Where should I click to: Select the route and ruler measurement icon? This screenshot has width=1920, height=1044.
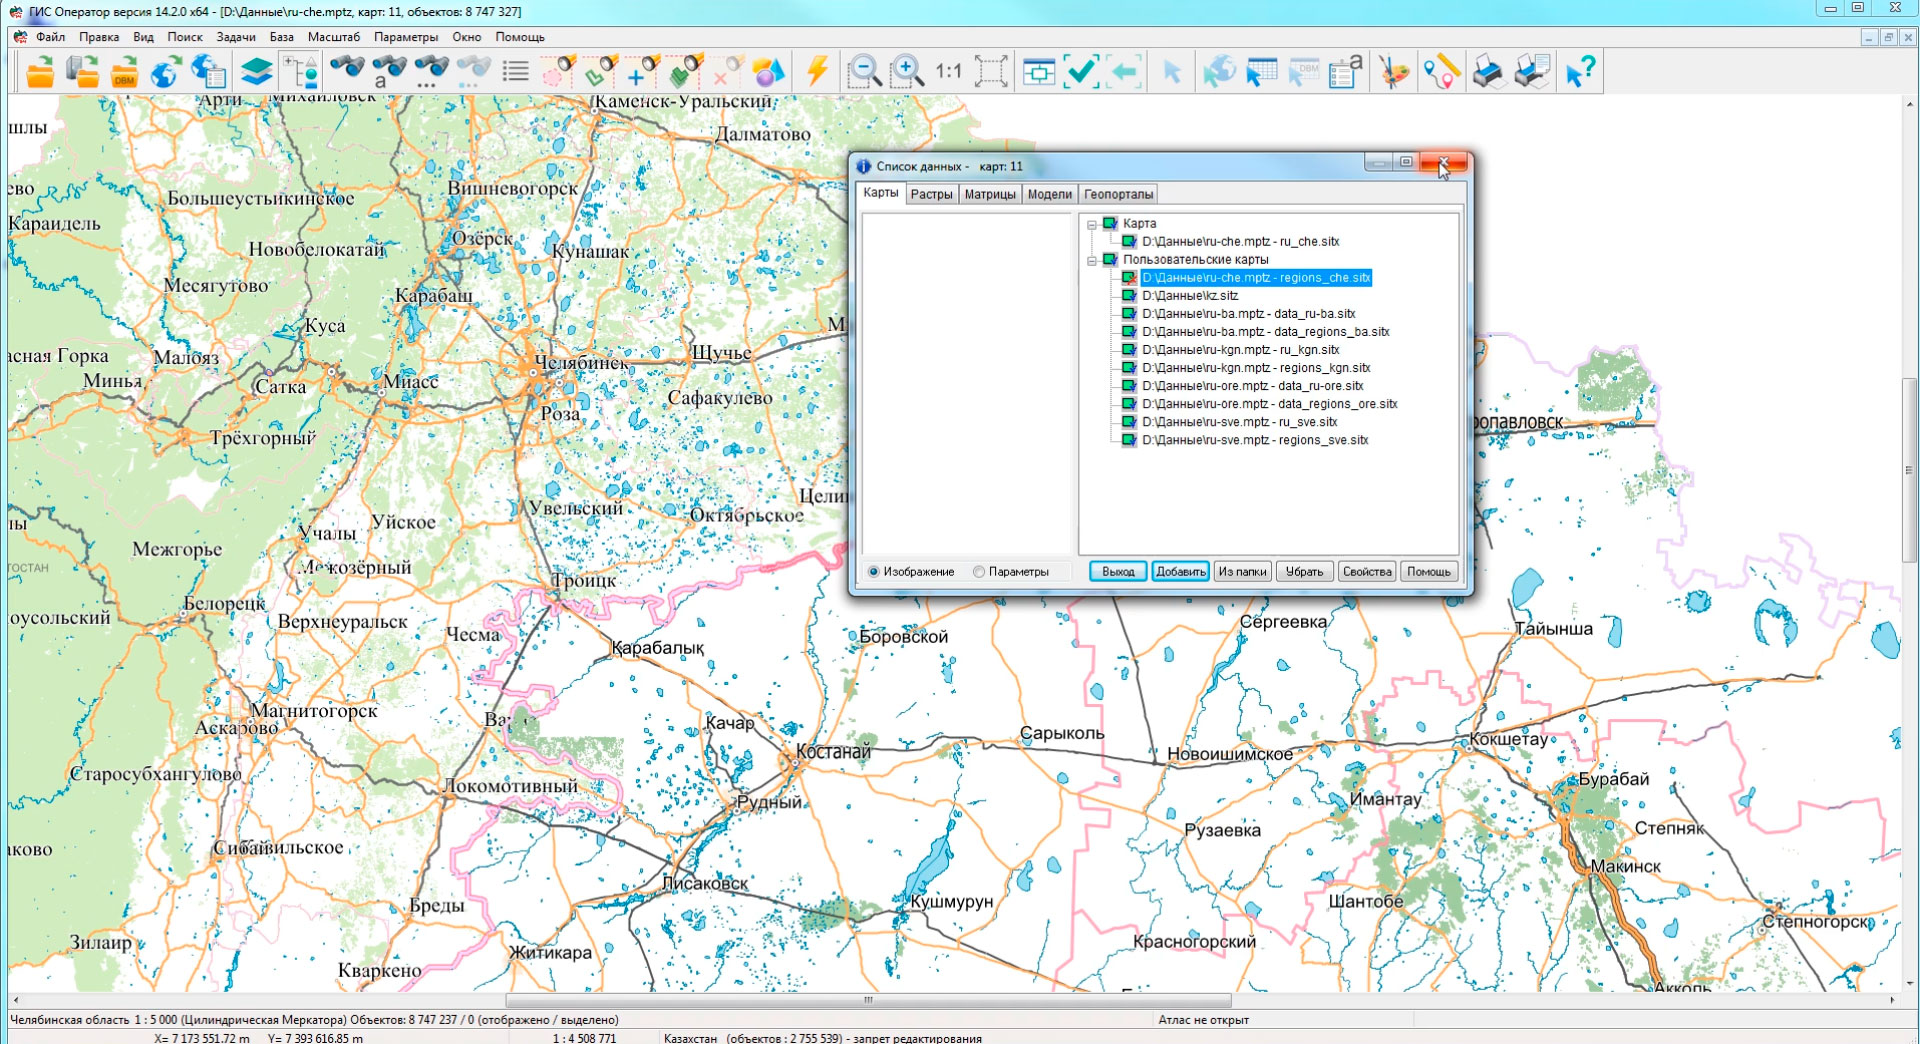pyautogui.click(x=1441, y=72)
